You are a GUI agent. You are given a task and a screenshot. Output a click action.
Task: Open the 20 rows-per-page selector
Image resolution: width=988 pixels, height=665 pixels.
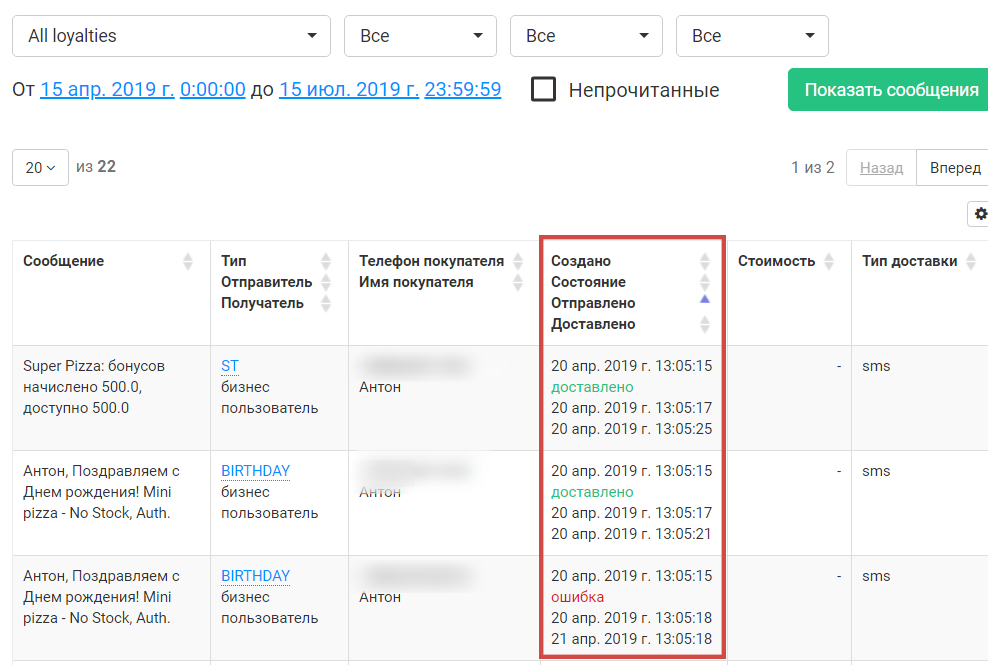(x=40, y=167)
